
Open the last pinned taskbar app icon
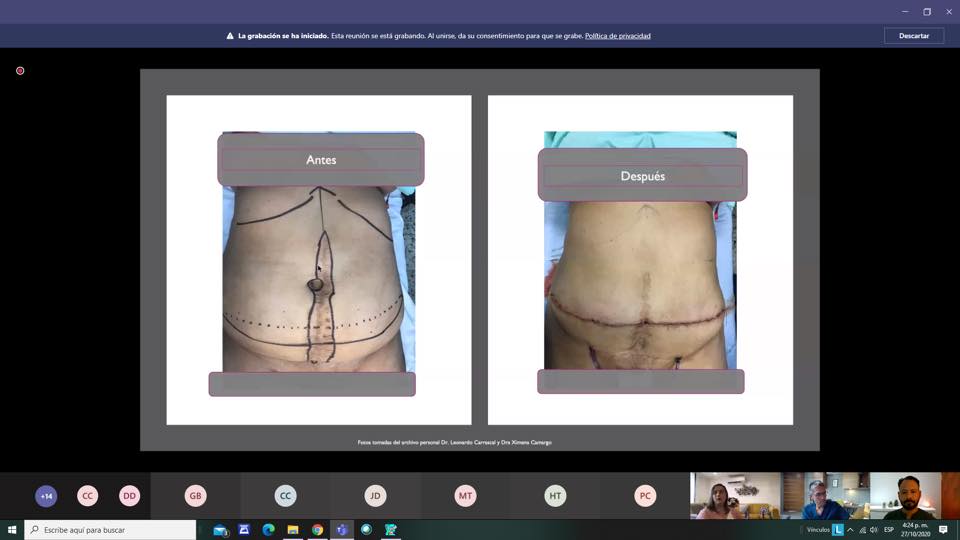pos(391,530)
